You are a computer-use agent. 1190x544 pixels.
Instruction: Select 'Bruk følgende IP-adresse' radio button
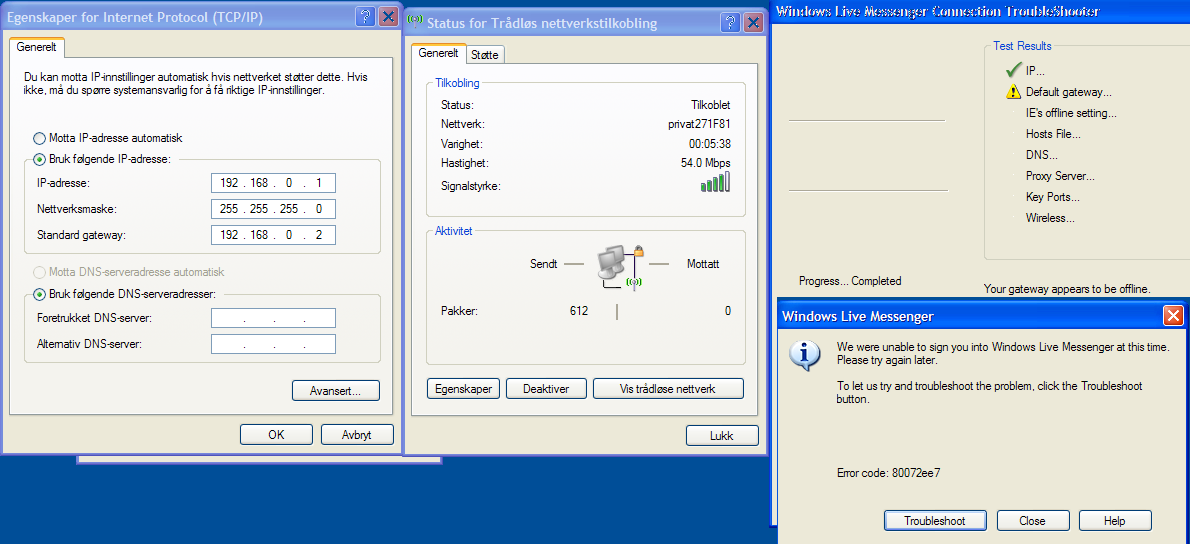(39, 159)
